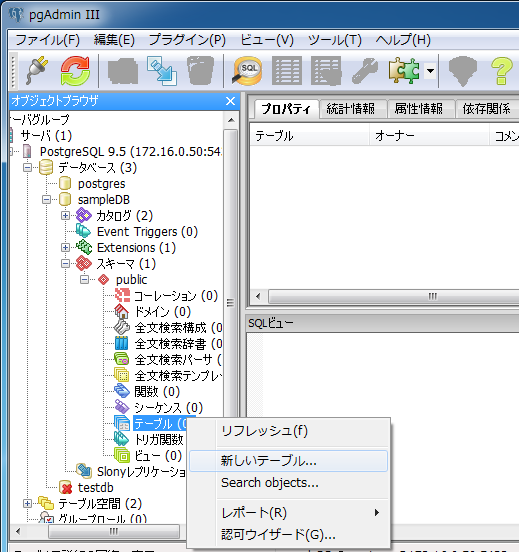Image resolution: width=519 pixels, height=552 pixels.
Task: Choose リフレッシュ(f) from context menu
Action: pyautogui.click(x=289, y=431)
